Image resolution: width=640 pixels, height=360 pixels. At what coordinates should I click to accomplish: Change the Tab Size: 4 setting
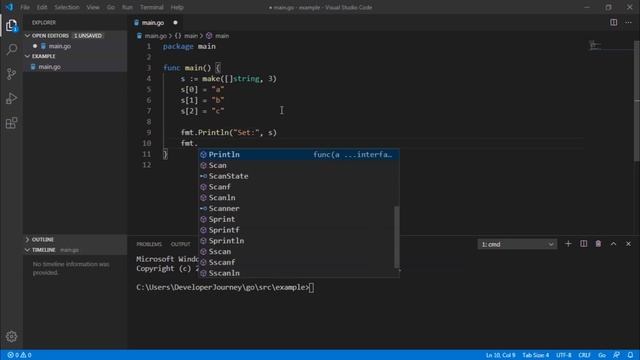point(536,355)
